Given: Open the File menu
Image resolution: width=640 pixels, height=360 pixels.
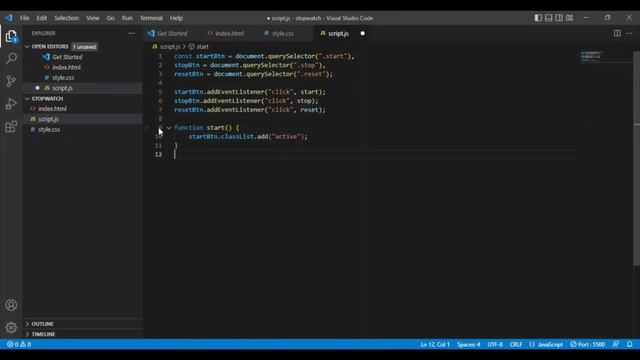Looking at the screenshot, I should pyautogui.click(x=24, y=18).
